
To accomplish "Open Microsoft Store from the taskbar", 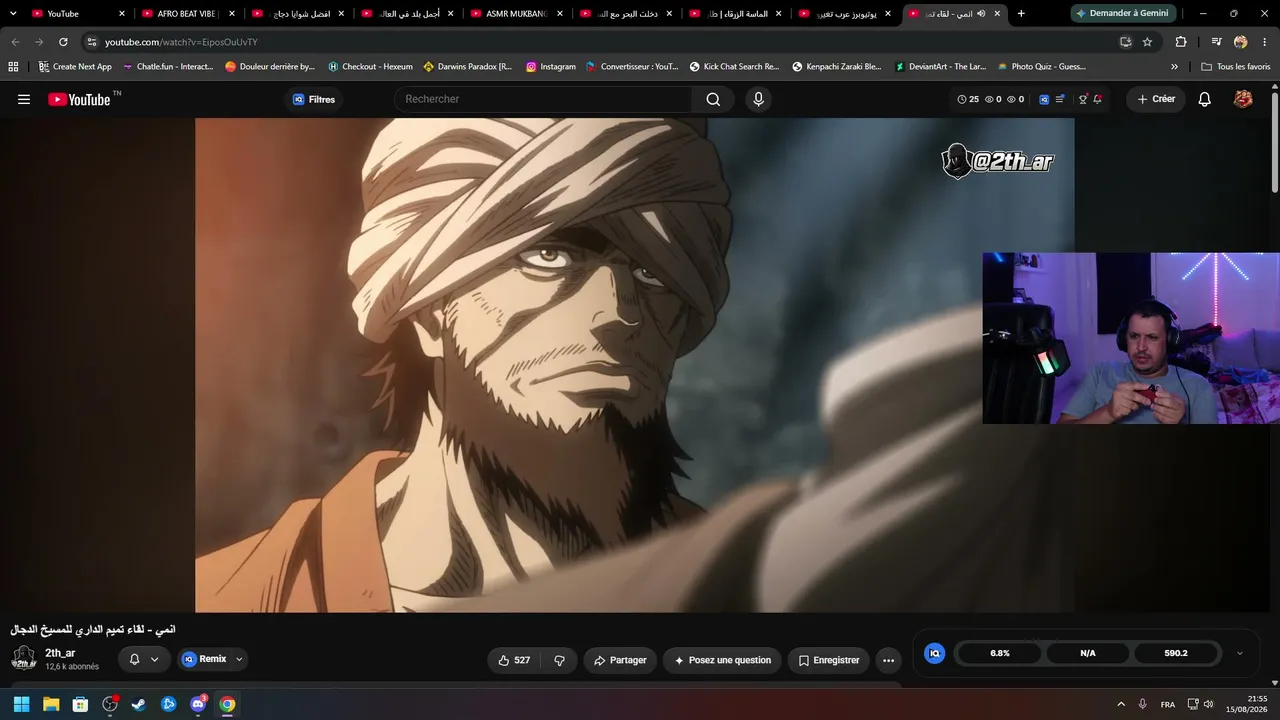I will coord(80,704).
